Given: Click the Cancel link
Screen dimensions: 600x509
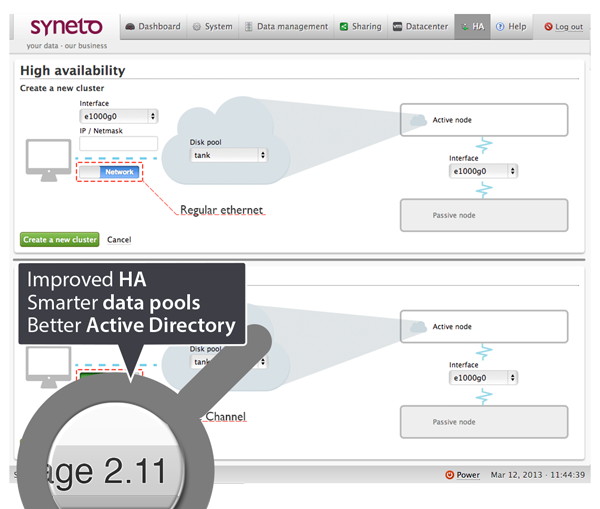Looking at the screenshot, I should coord(119,240).
